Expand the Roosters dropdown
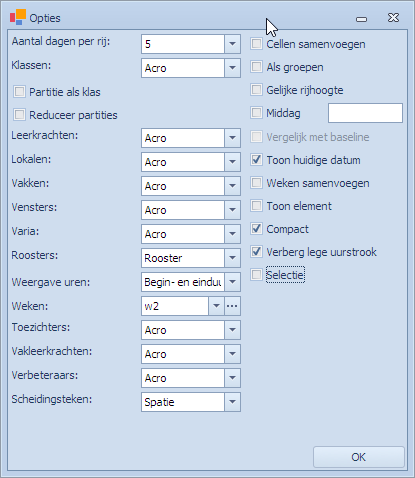Viewport: 415px width, 478px height. [x=232, y=258]
